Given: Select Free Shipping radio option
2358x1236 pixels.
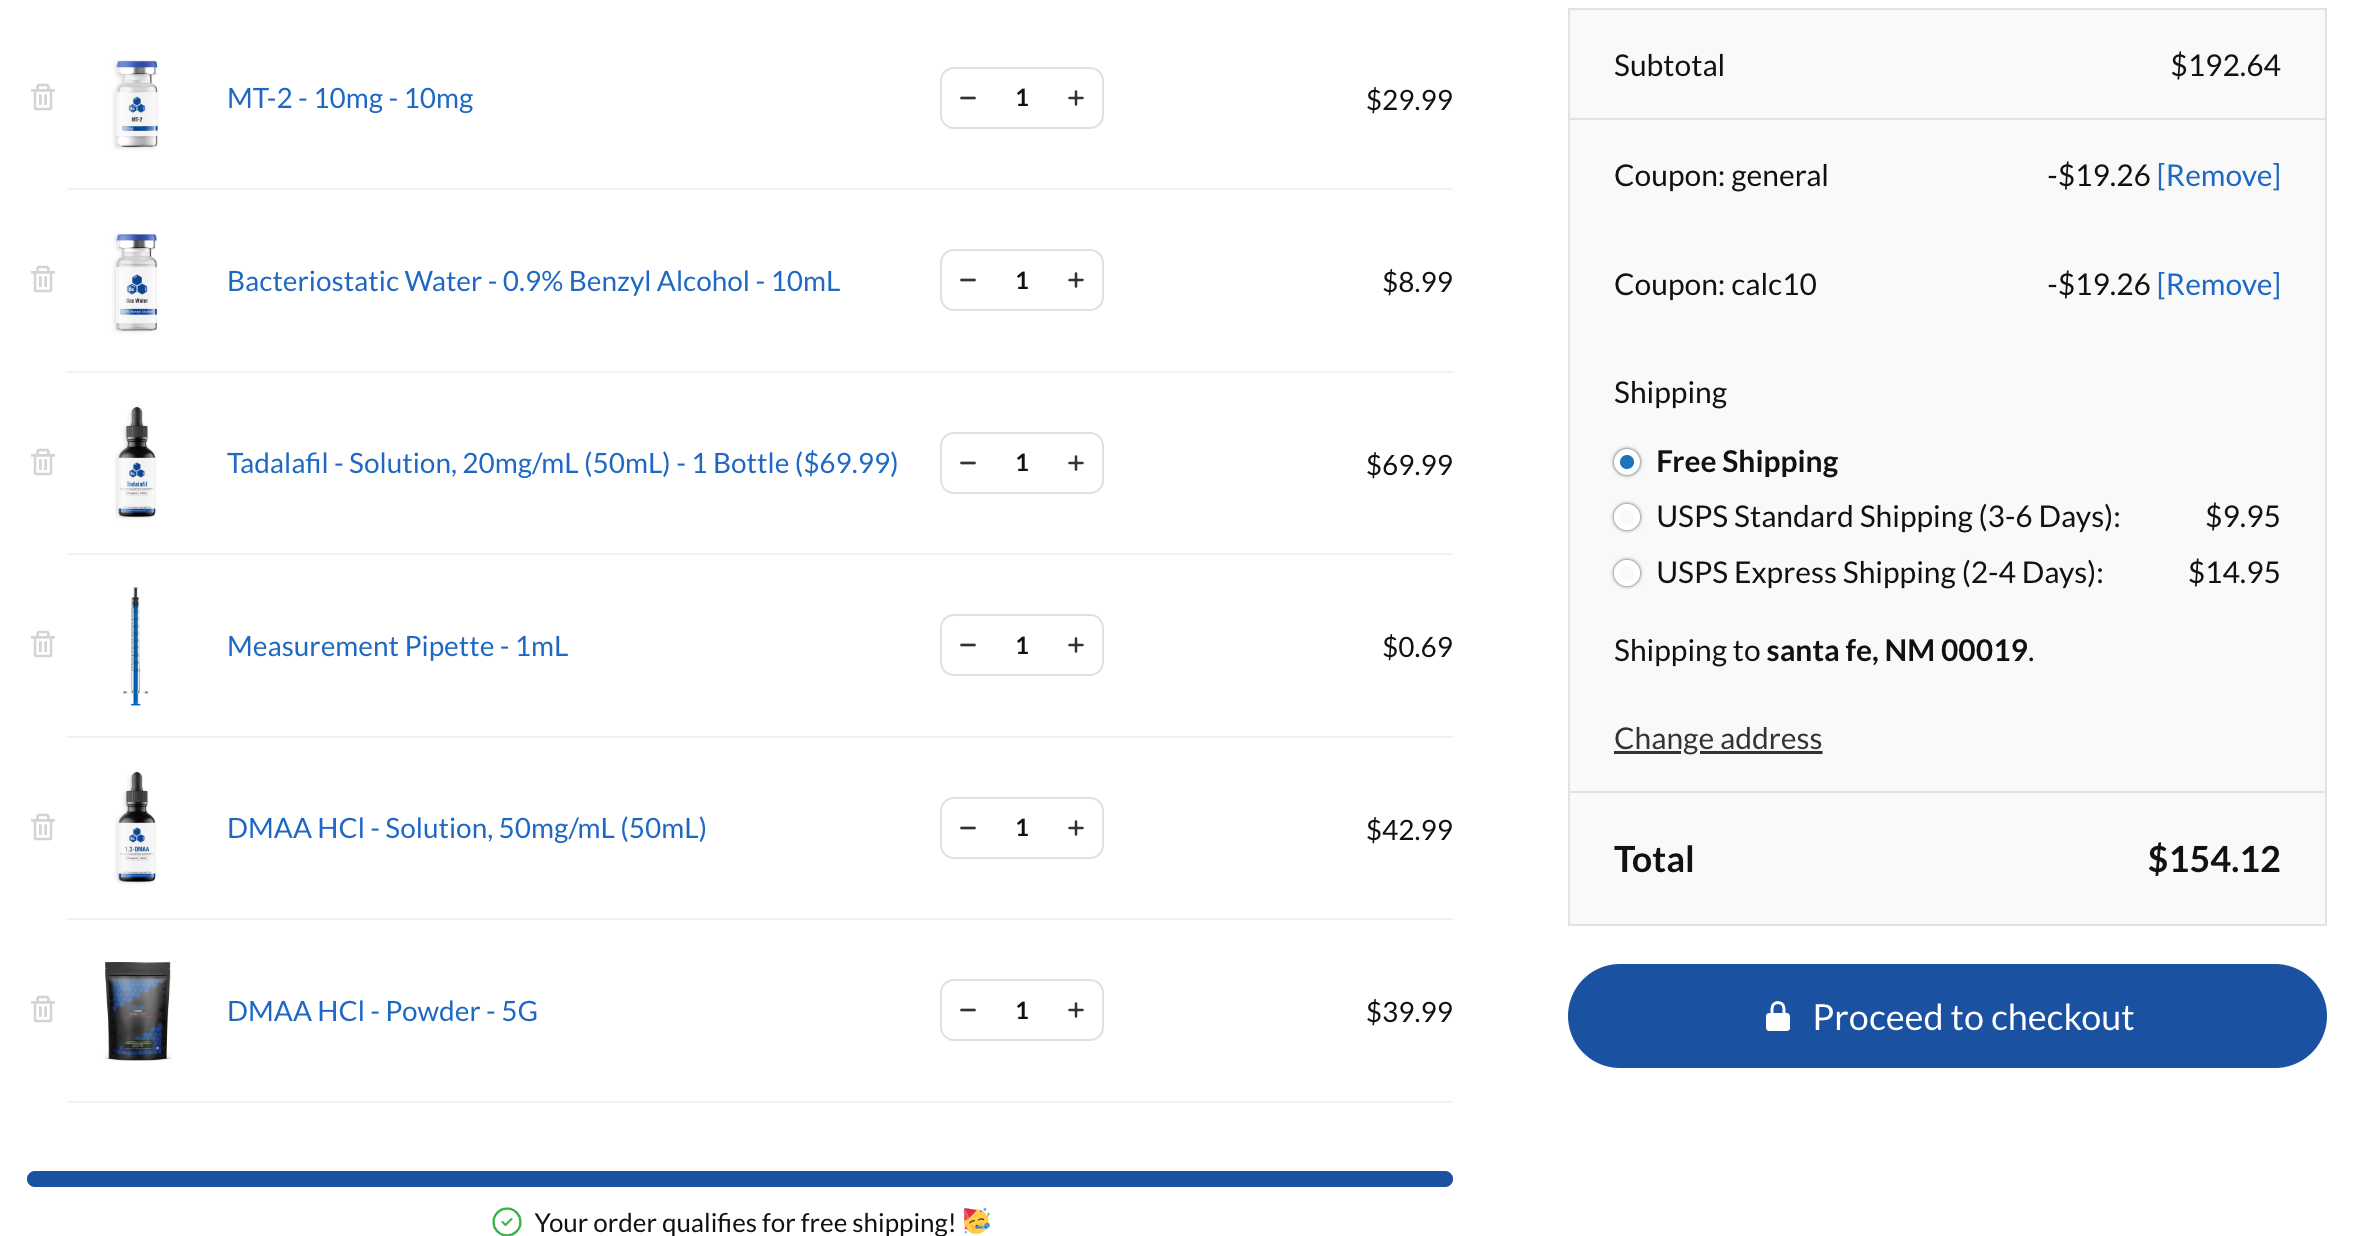Looking at the screenshot, I should [1627, 462].
